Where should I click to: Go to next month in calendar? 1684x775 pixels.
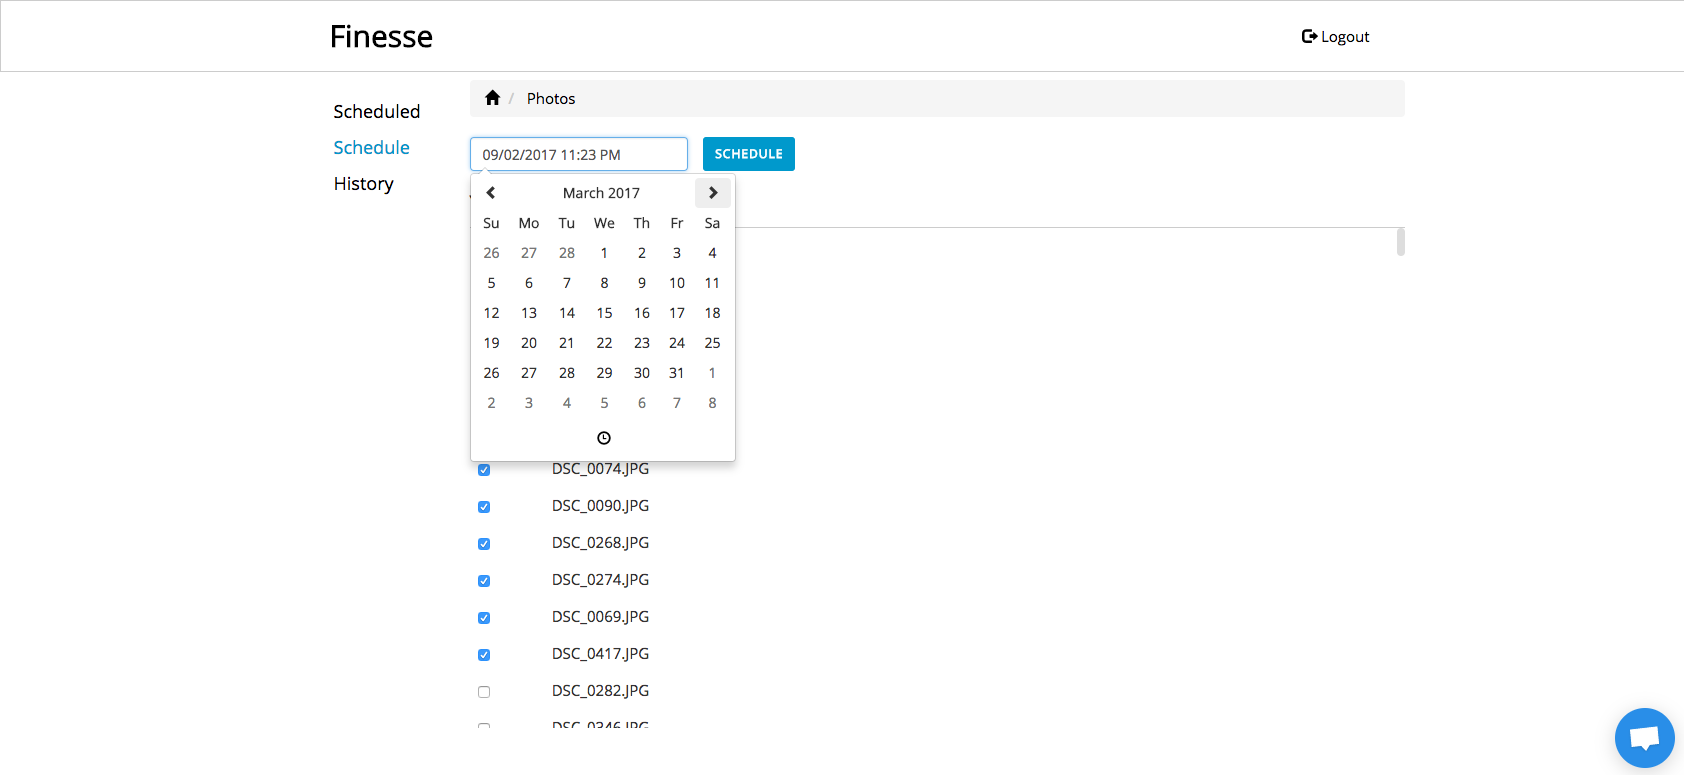pos(713,193)
